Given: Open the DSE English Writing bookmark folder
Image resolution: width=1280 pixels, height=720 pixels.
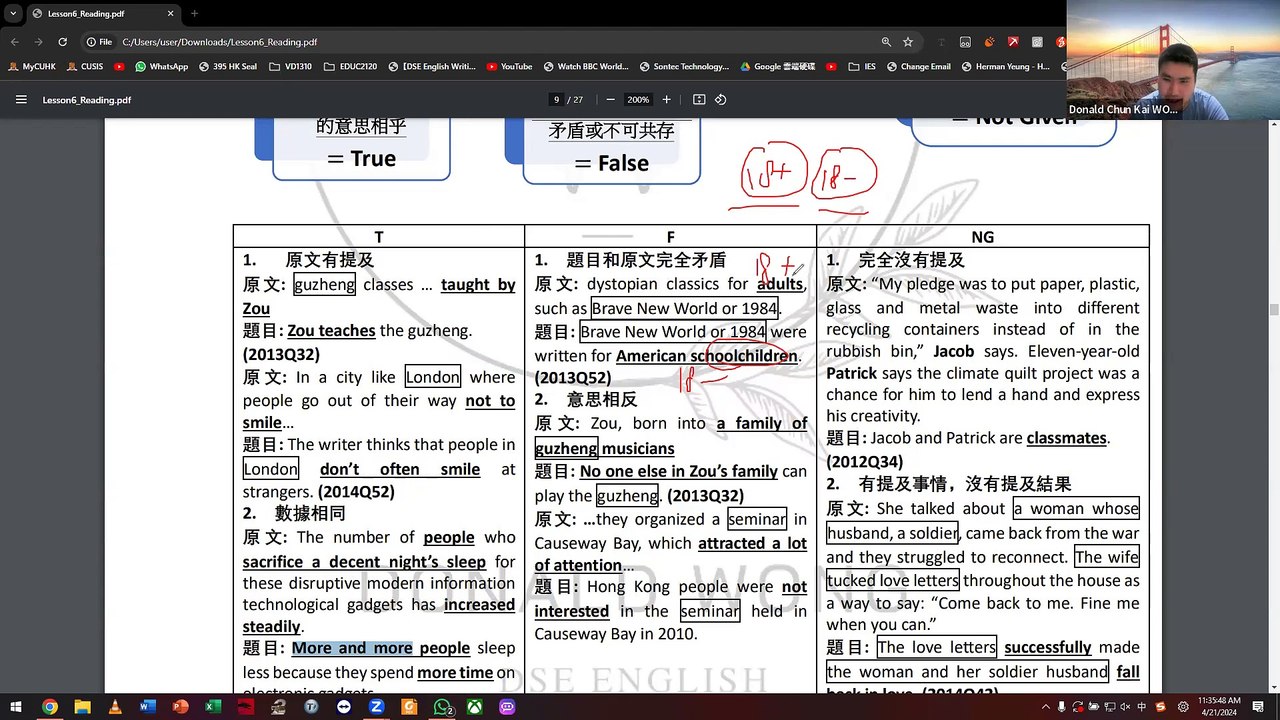Looking at the screenshot, I should pos(431,66).
